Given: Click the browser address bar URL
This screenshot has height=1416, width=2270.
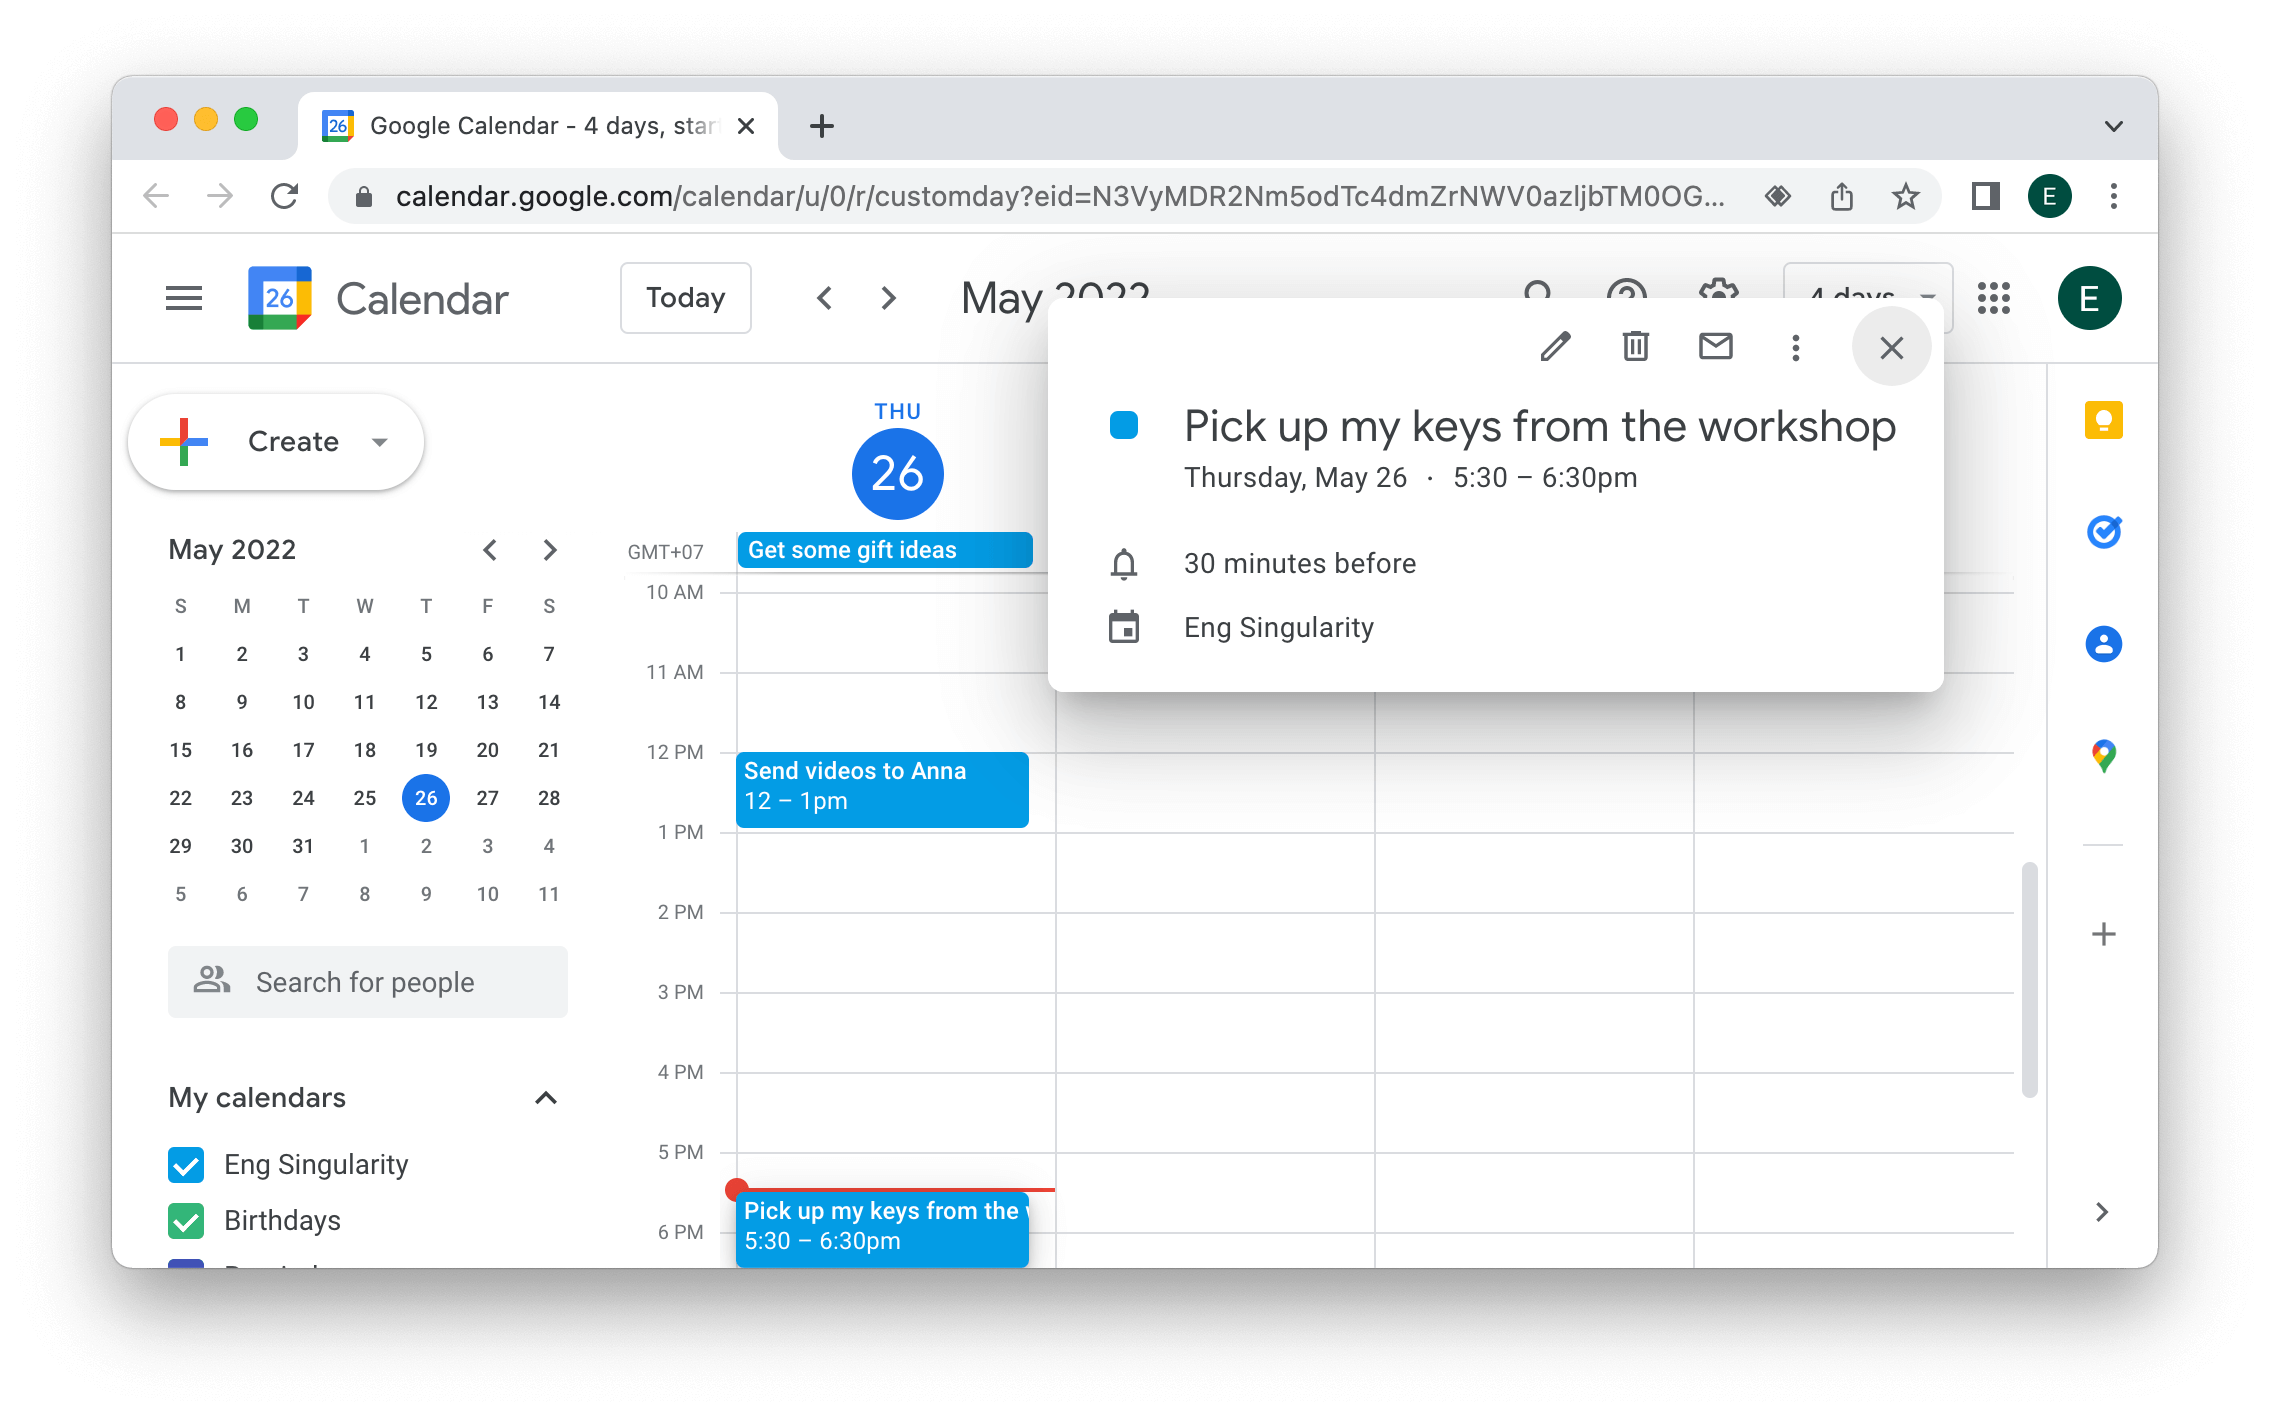Looking at the screenshot, I should pos(1060,196).
